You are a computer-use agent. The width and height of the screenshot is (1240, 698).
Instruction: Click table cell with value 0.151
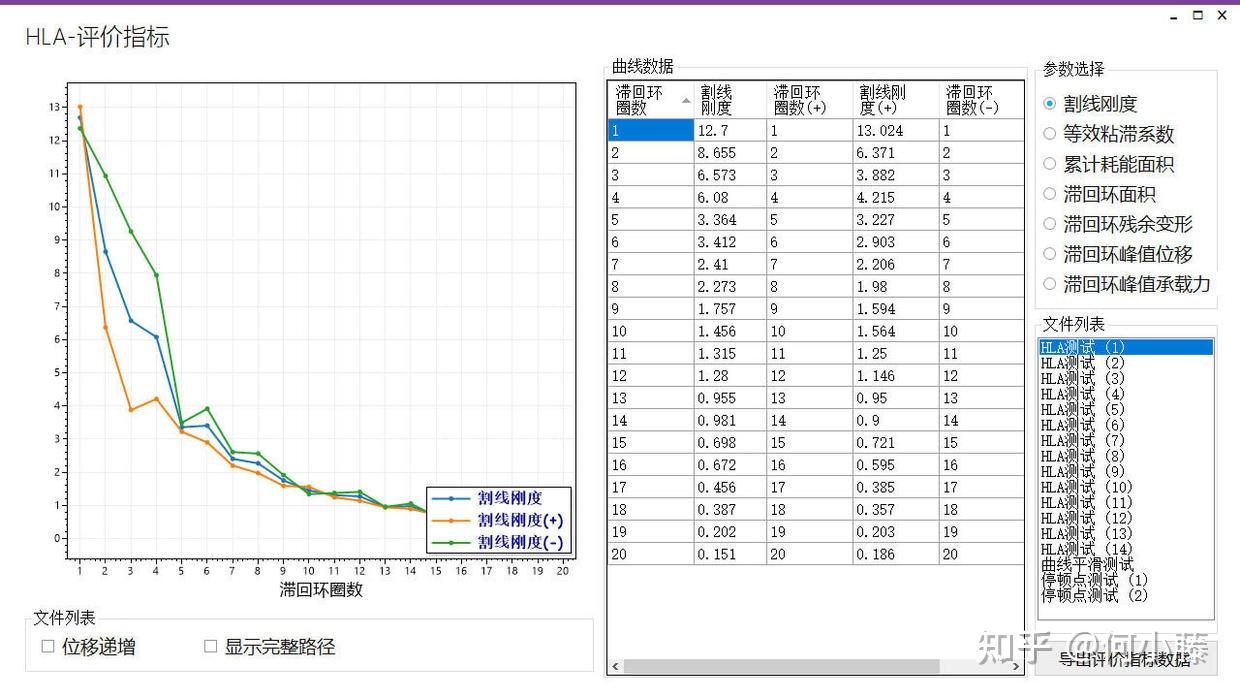730,554
